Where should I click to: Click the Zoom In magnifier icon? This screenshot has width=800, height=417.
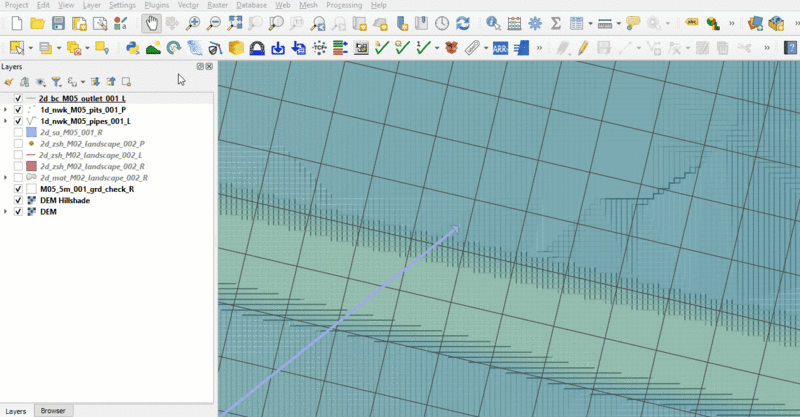[x=193, y=23]
